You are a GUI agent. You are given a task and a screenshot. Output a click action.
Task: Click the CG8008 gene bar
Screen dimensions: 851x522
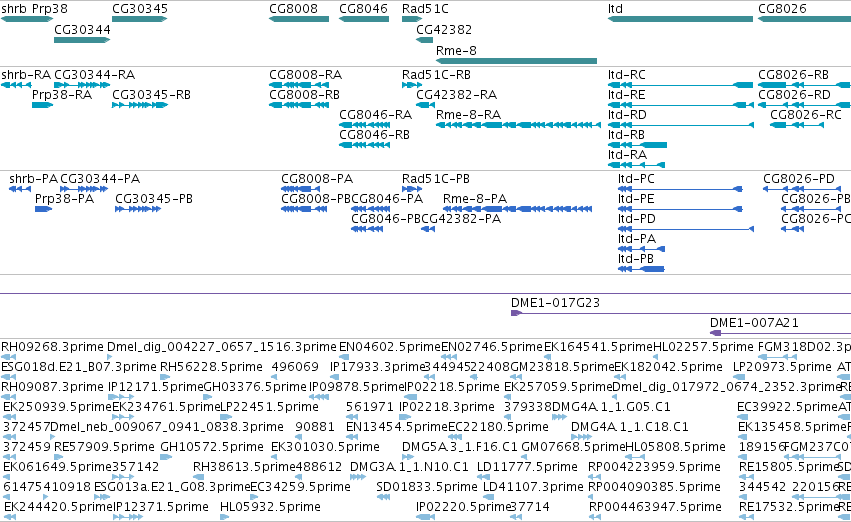(299, 19)
